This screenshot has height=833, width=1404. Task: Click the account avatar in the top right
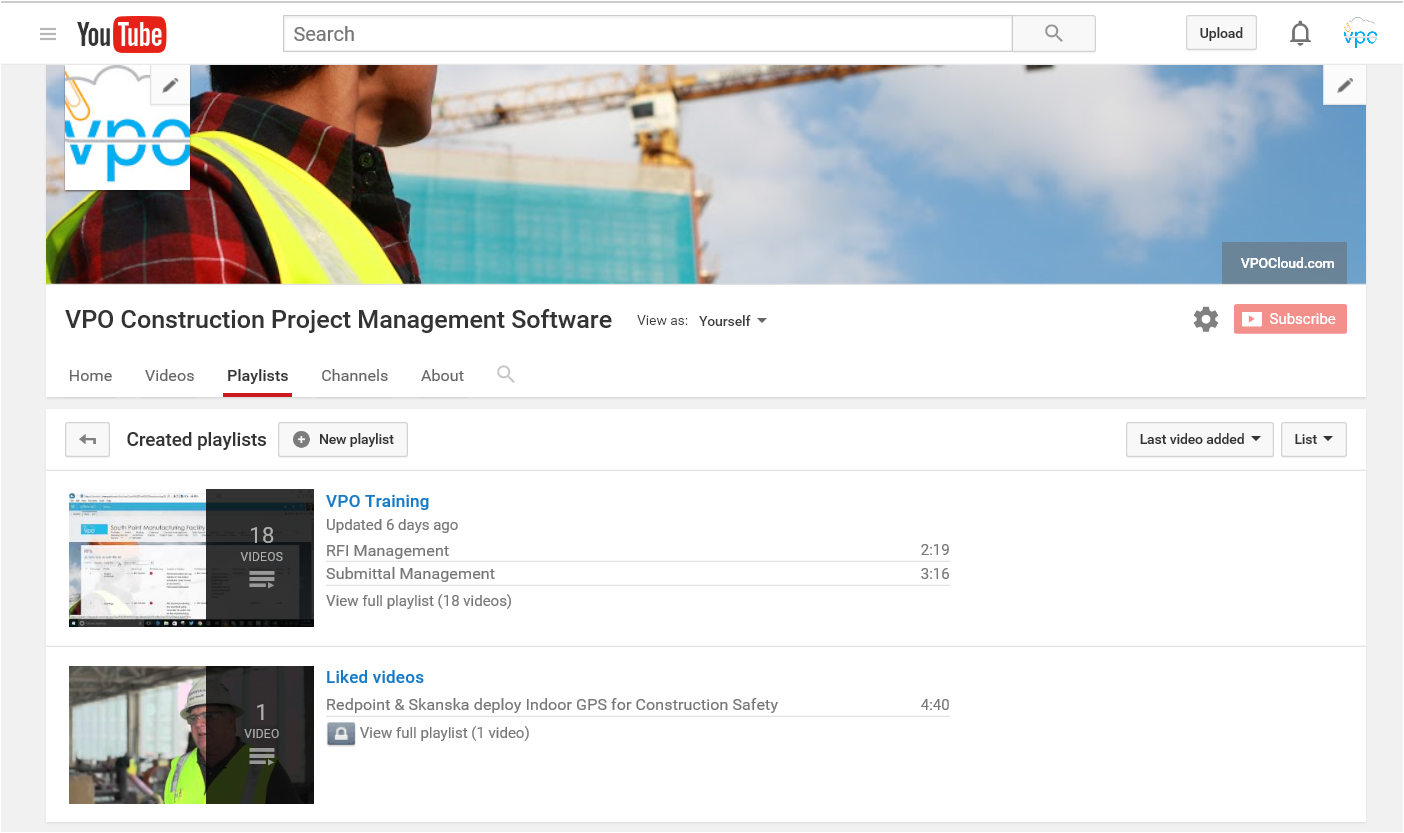[x=1360, y=33]
